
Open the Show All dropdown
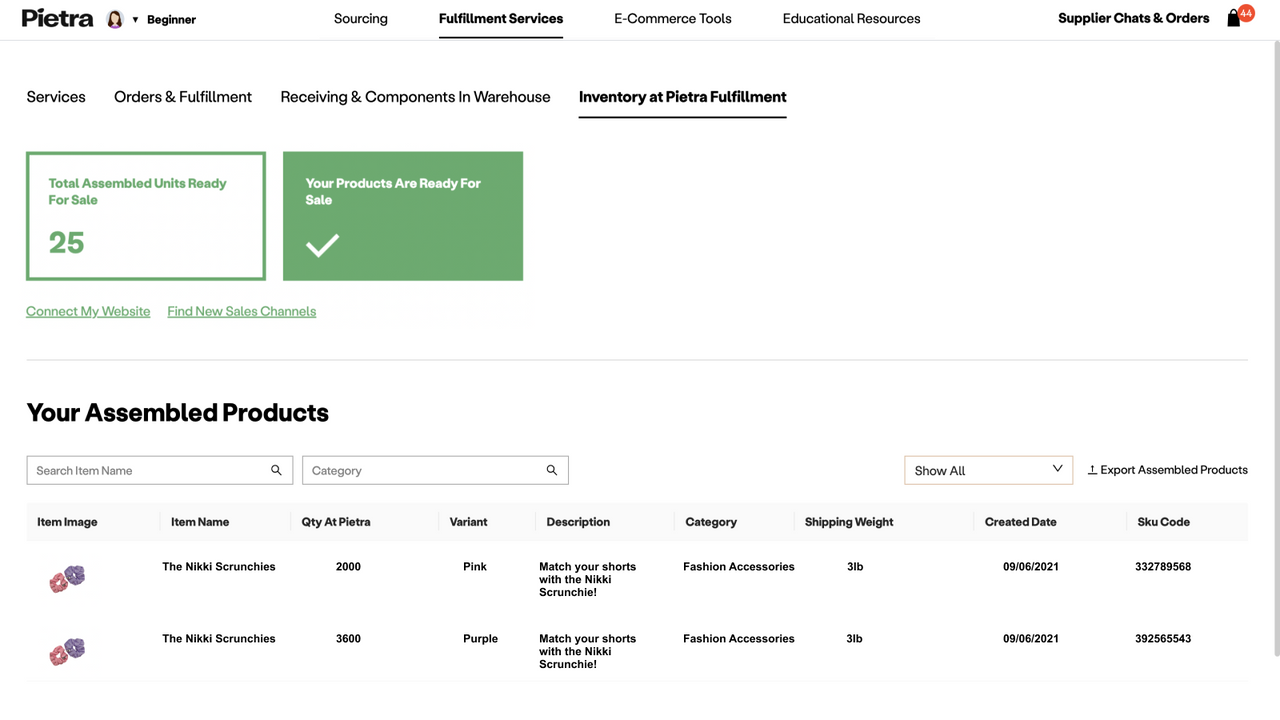click(988, 470)
